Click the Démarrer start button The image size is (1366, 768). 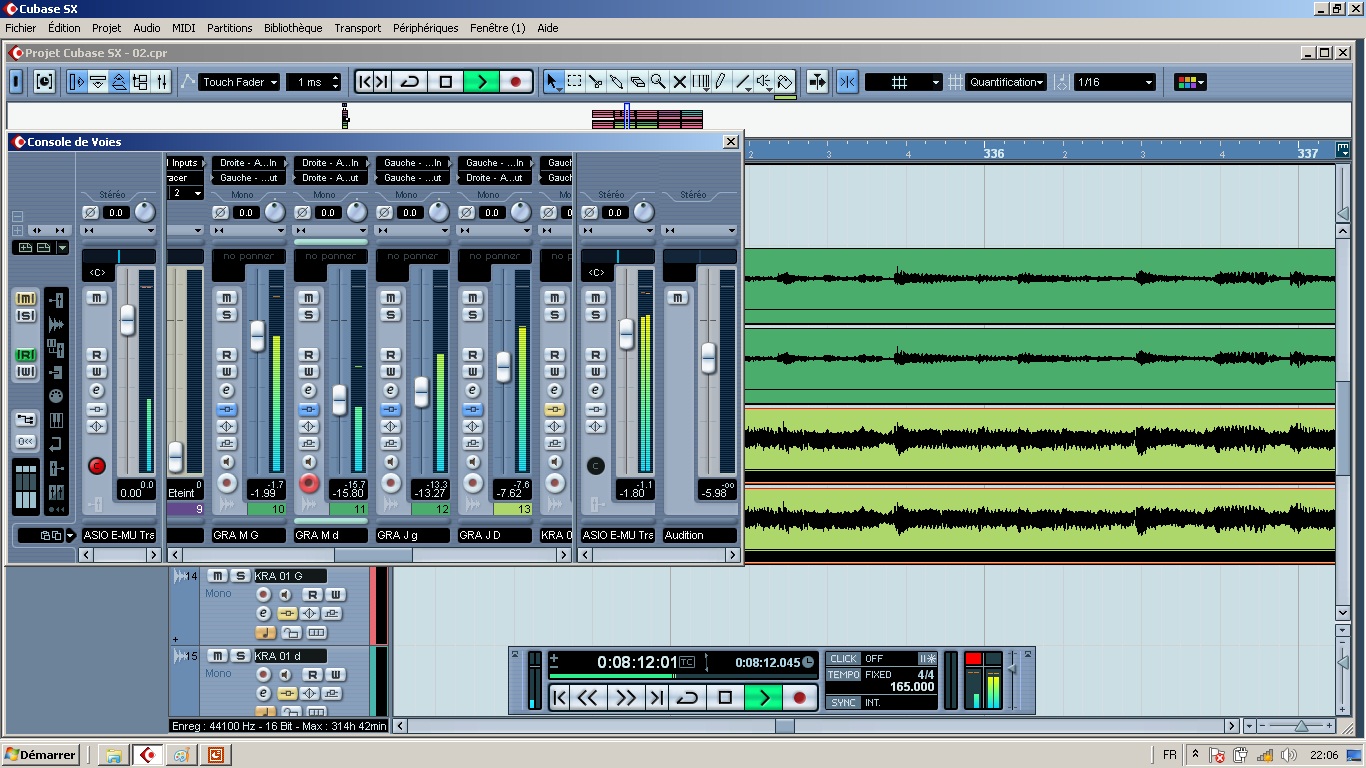pos(41,755)
